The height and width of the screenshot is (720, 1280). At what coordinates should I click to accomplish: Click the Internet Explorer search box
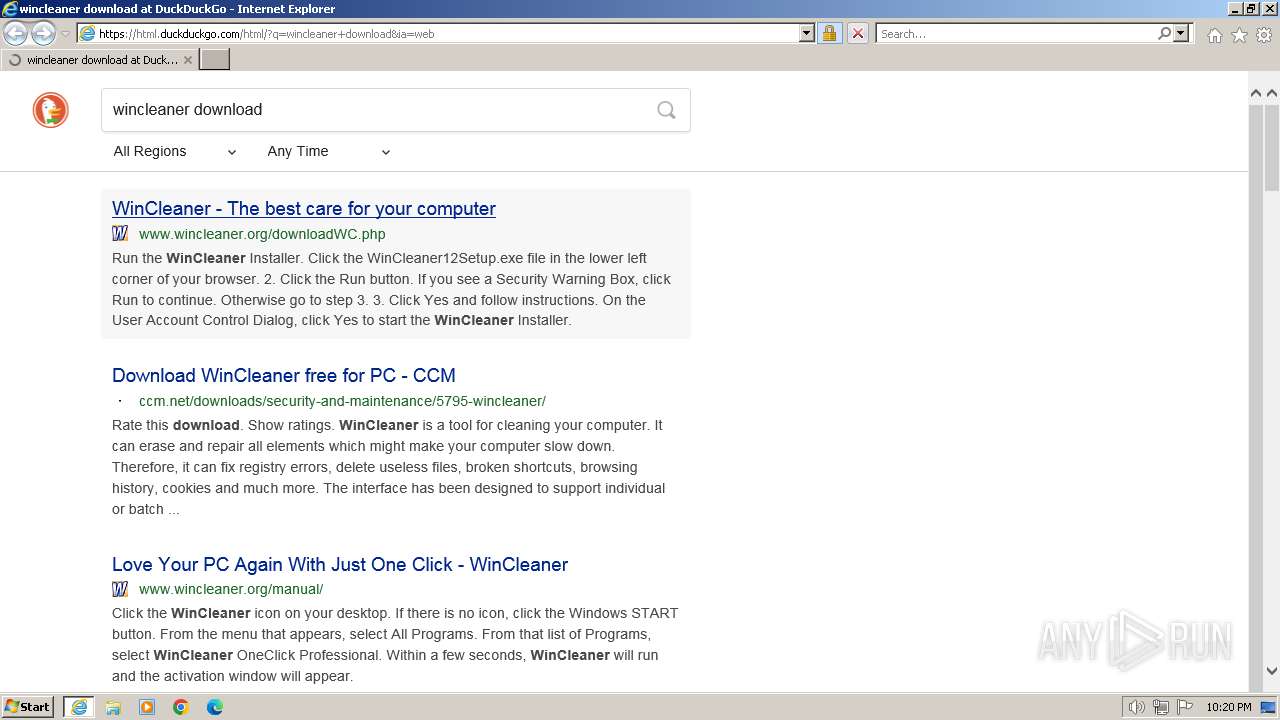(1015, 33)
